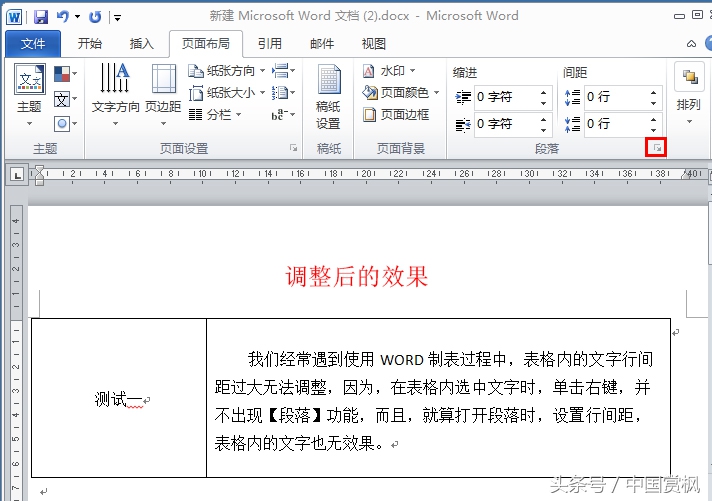Open the 水印 watermark dropdown
The image size is (712, 501).
389,71
